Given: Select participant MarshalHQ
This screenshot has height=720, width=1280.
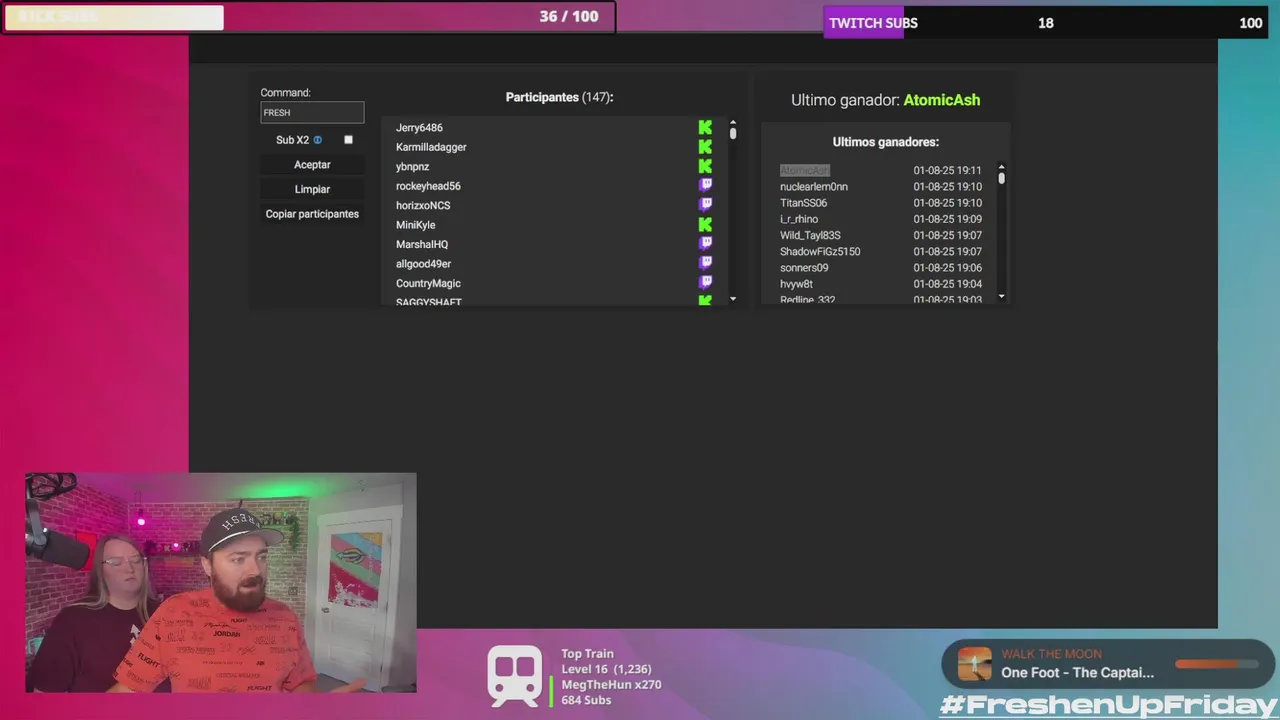Looking at the screenshot, I should 422,244.
